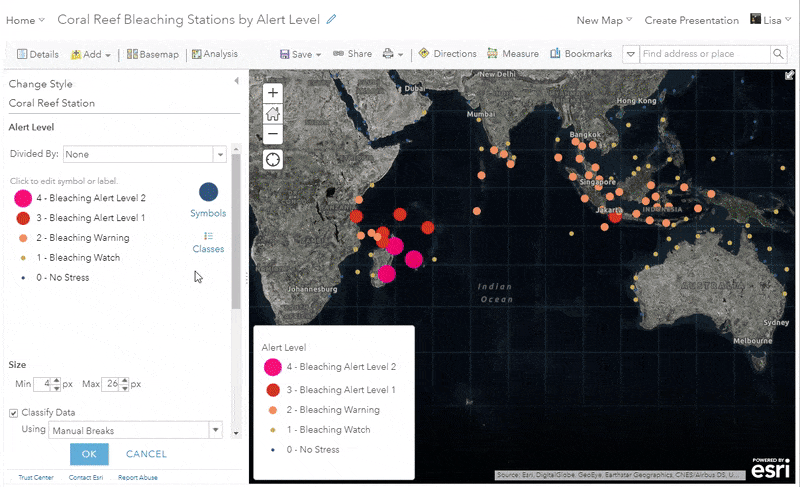Confirm style changes with OK
The image size is (800, 487).
(89, 454)
